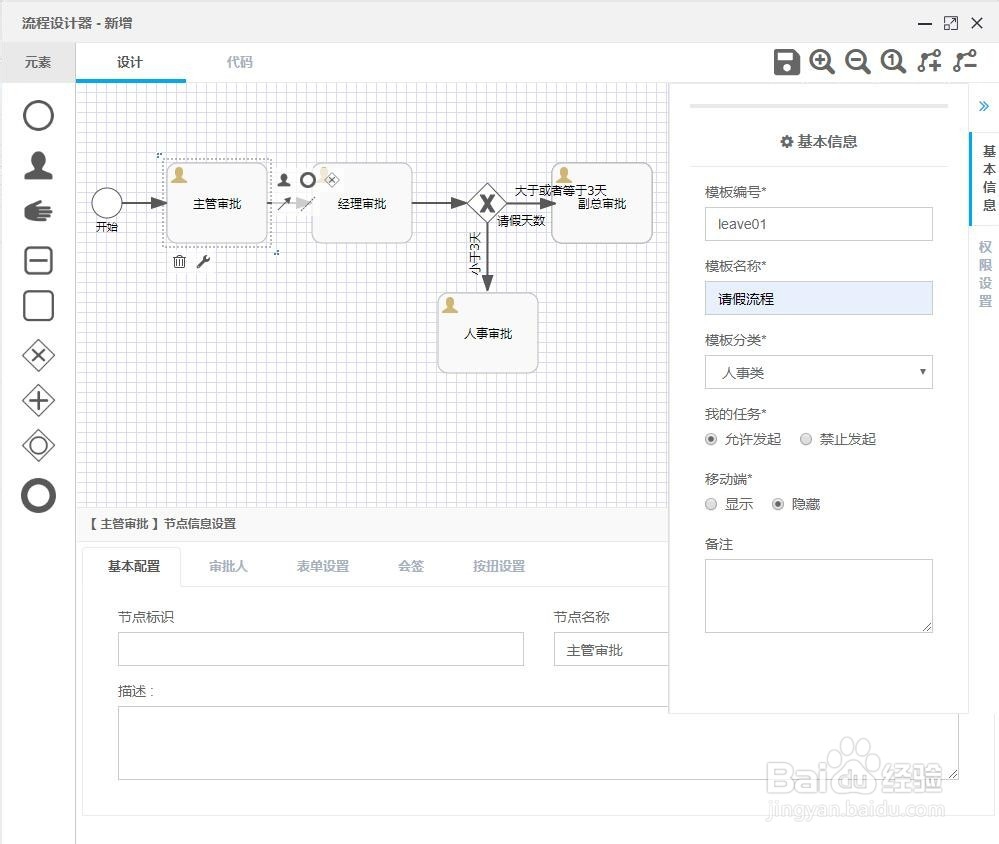This screenshot has width=999, height=844.
Task: Click the trash icon under 主管审批 node
Action: click(x=179, y=261)
